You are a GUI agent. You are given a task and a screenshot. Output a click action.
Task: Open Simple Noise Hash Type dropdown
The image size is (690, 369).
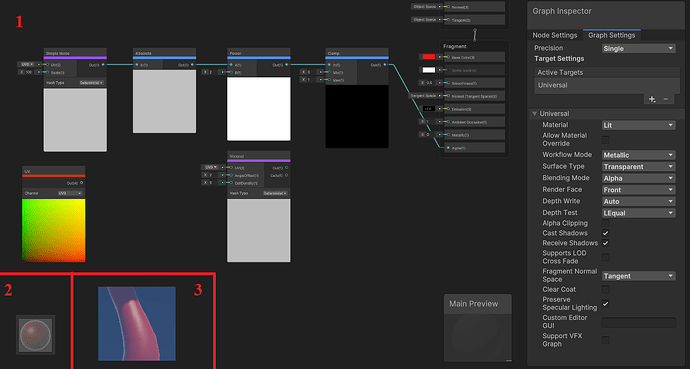(92, 83)
